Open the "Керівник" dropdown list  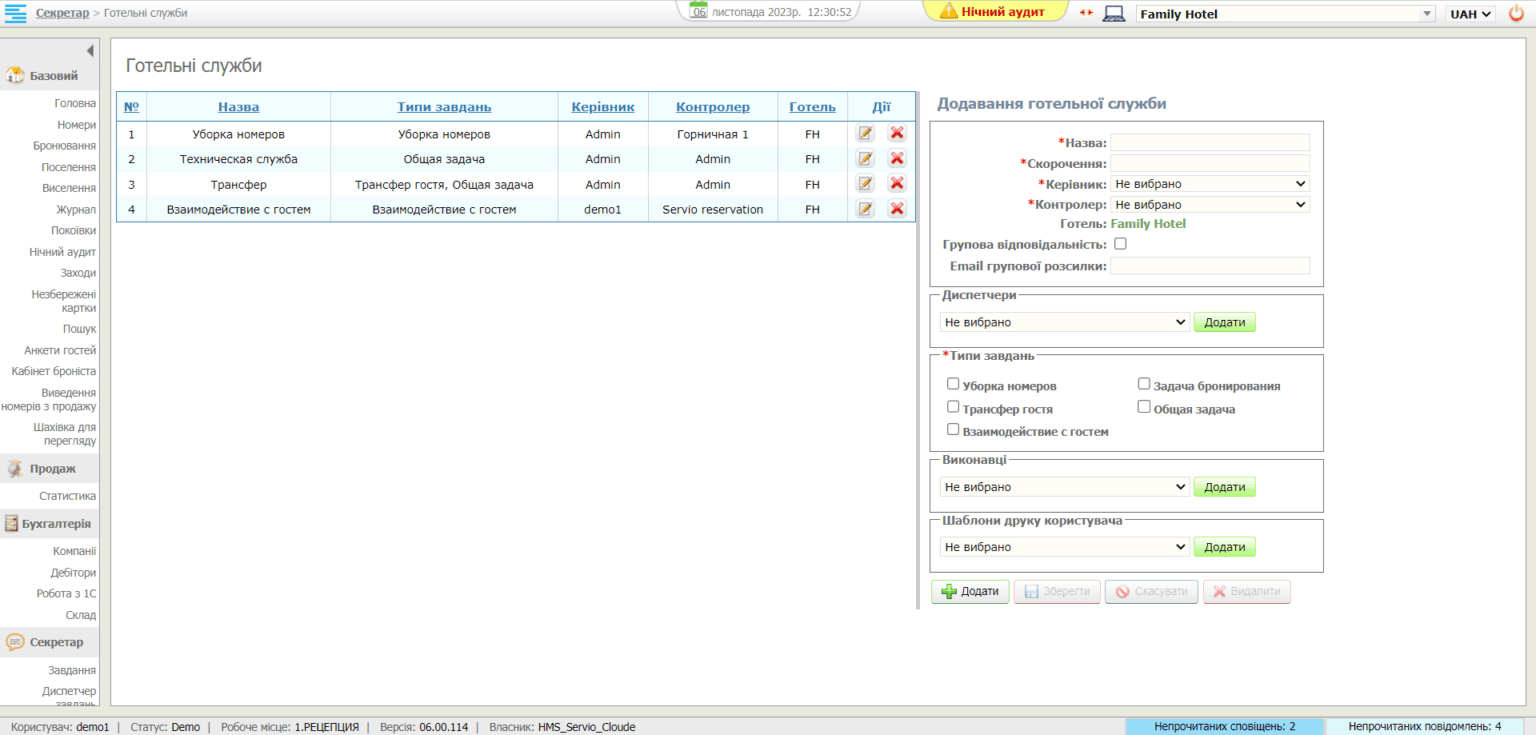(1210, 183)
